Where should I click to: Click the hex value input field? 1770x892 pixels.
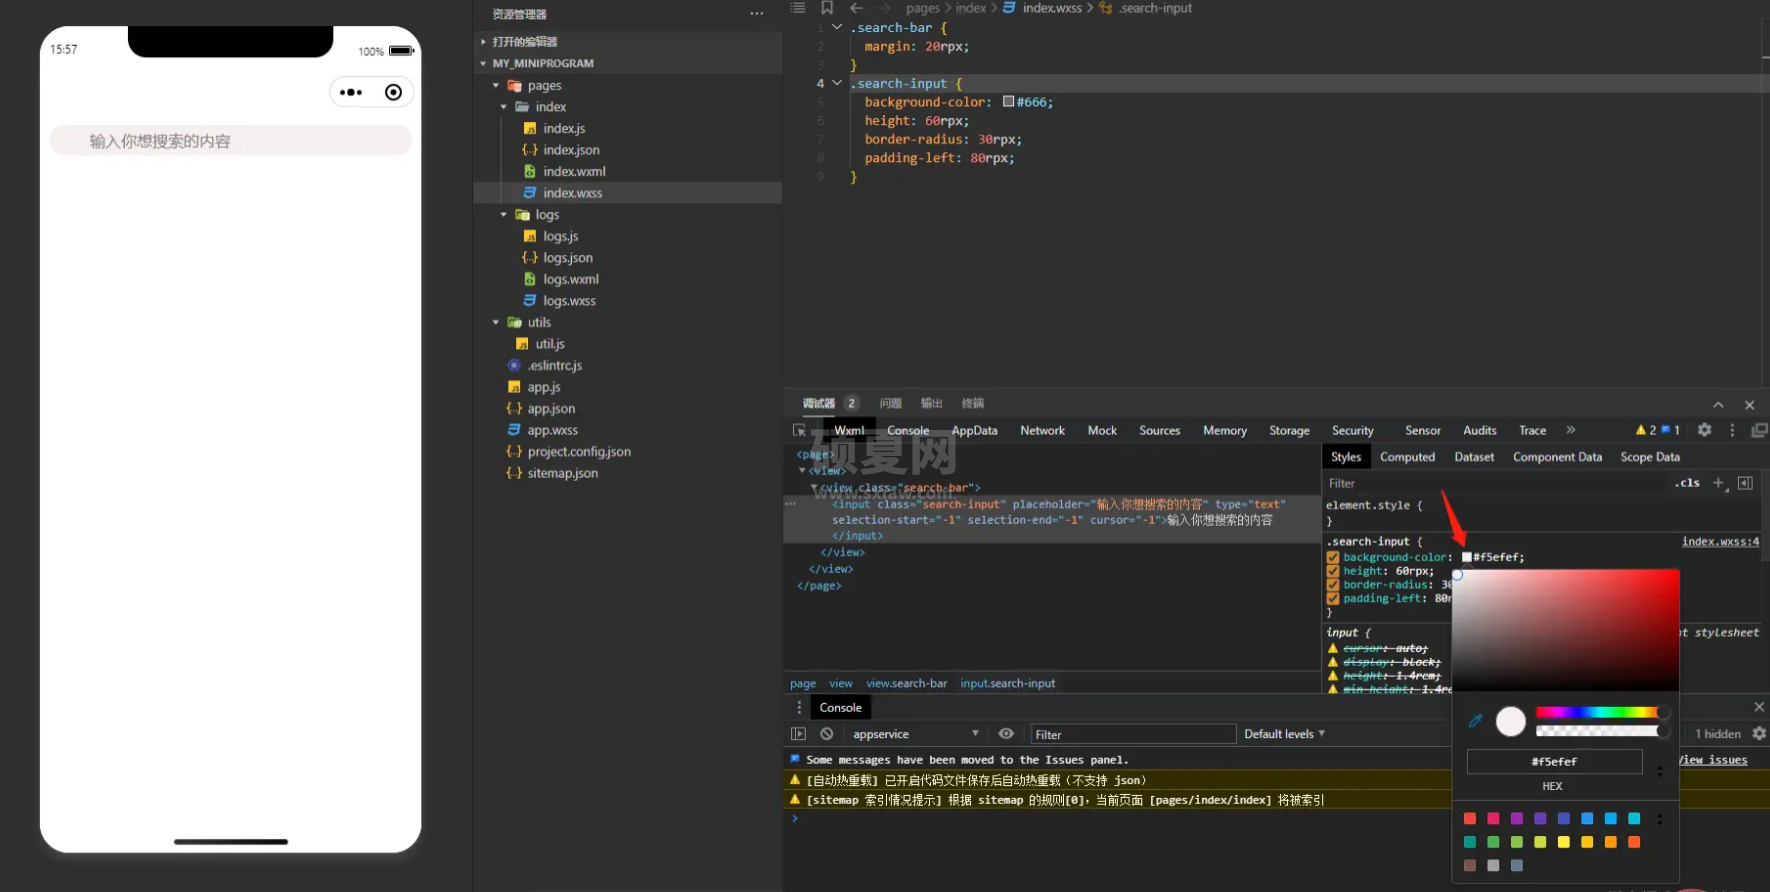(1554, 761)
